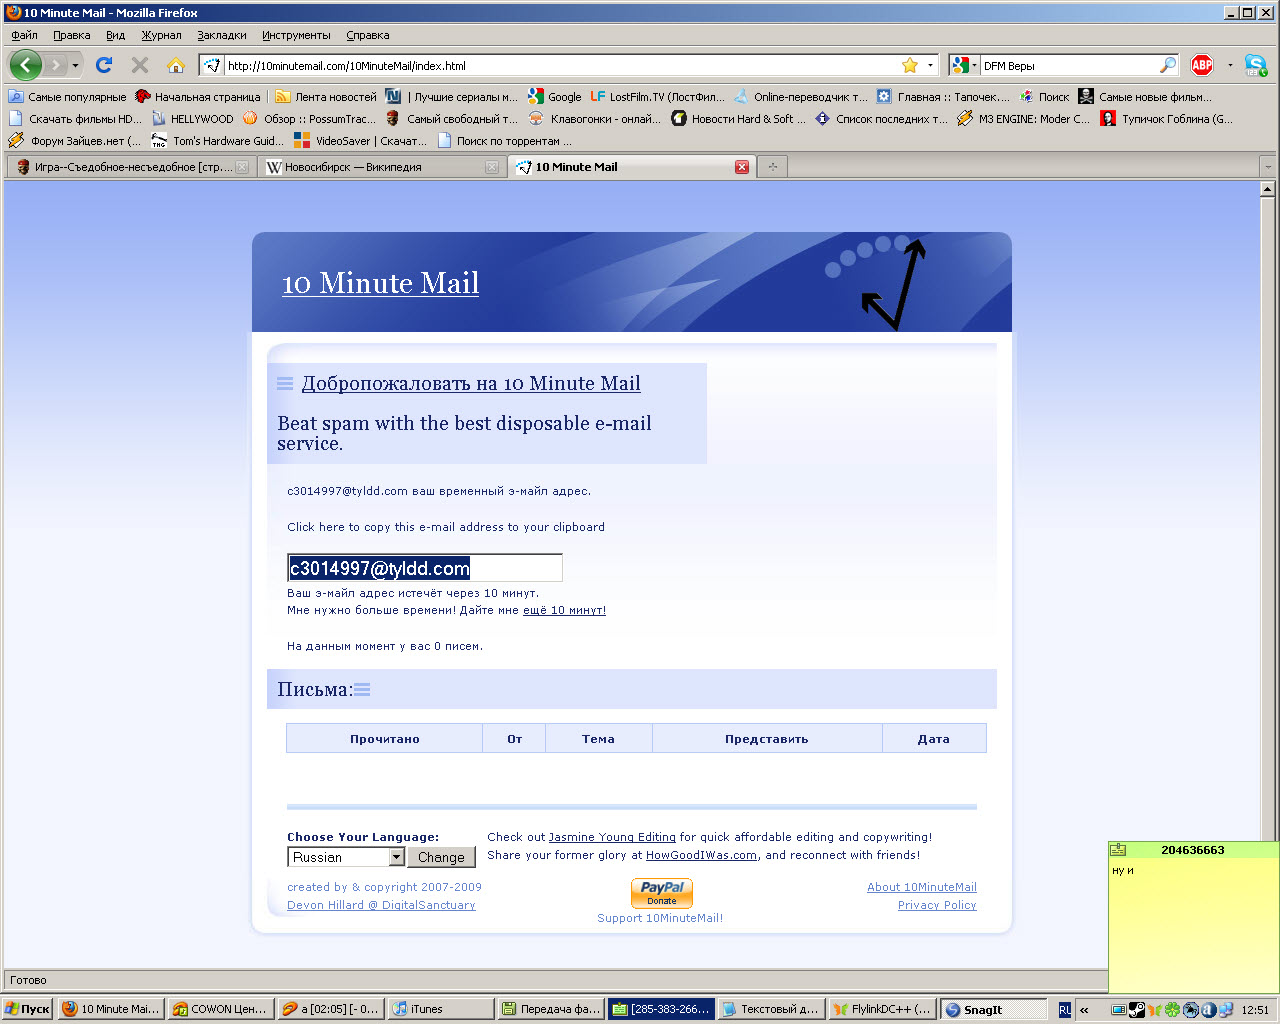Switch to SnagIt in the taskbar

[x=992, y=1009]
